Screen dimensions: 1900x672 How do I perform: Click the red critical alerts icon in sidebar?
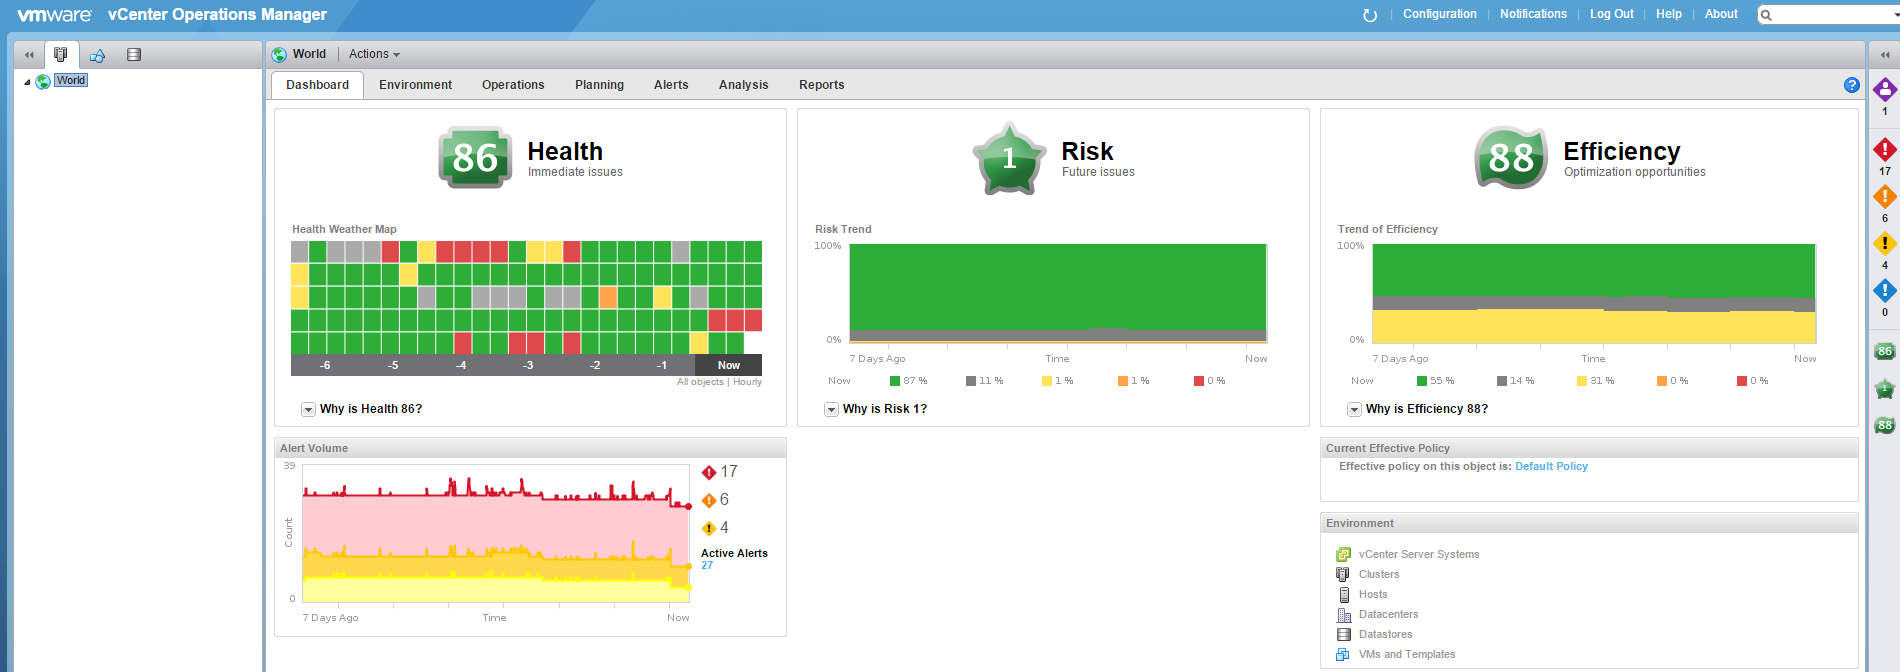coord(1884,151)
